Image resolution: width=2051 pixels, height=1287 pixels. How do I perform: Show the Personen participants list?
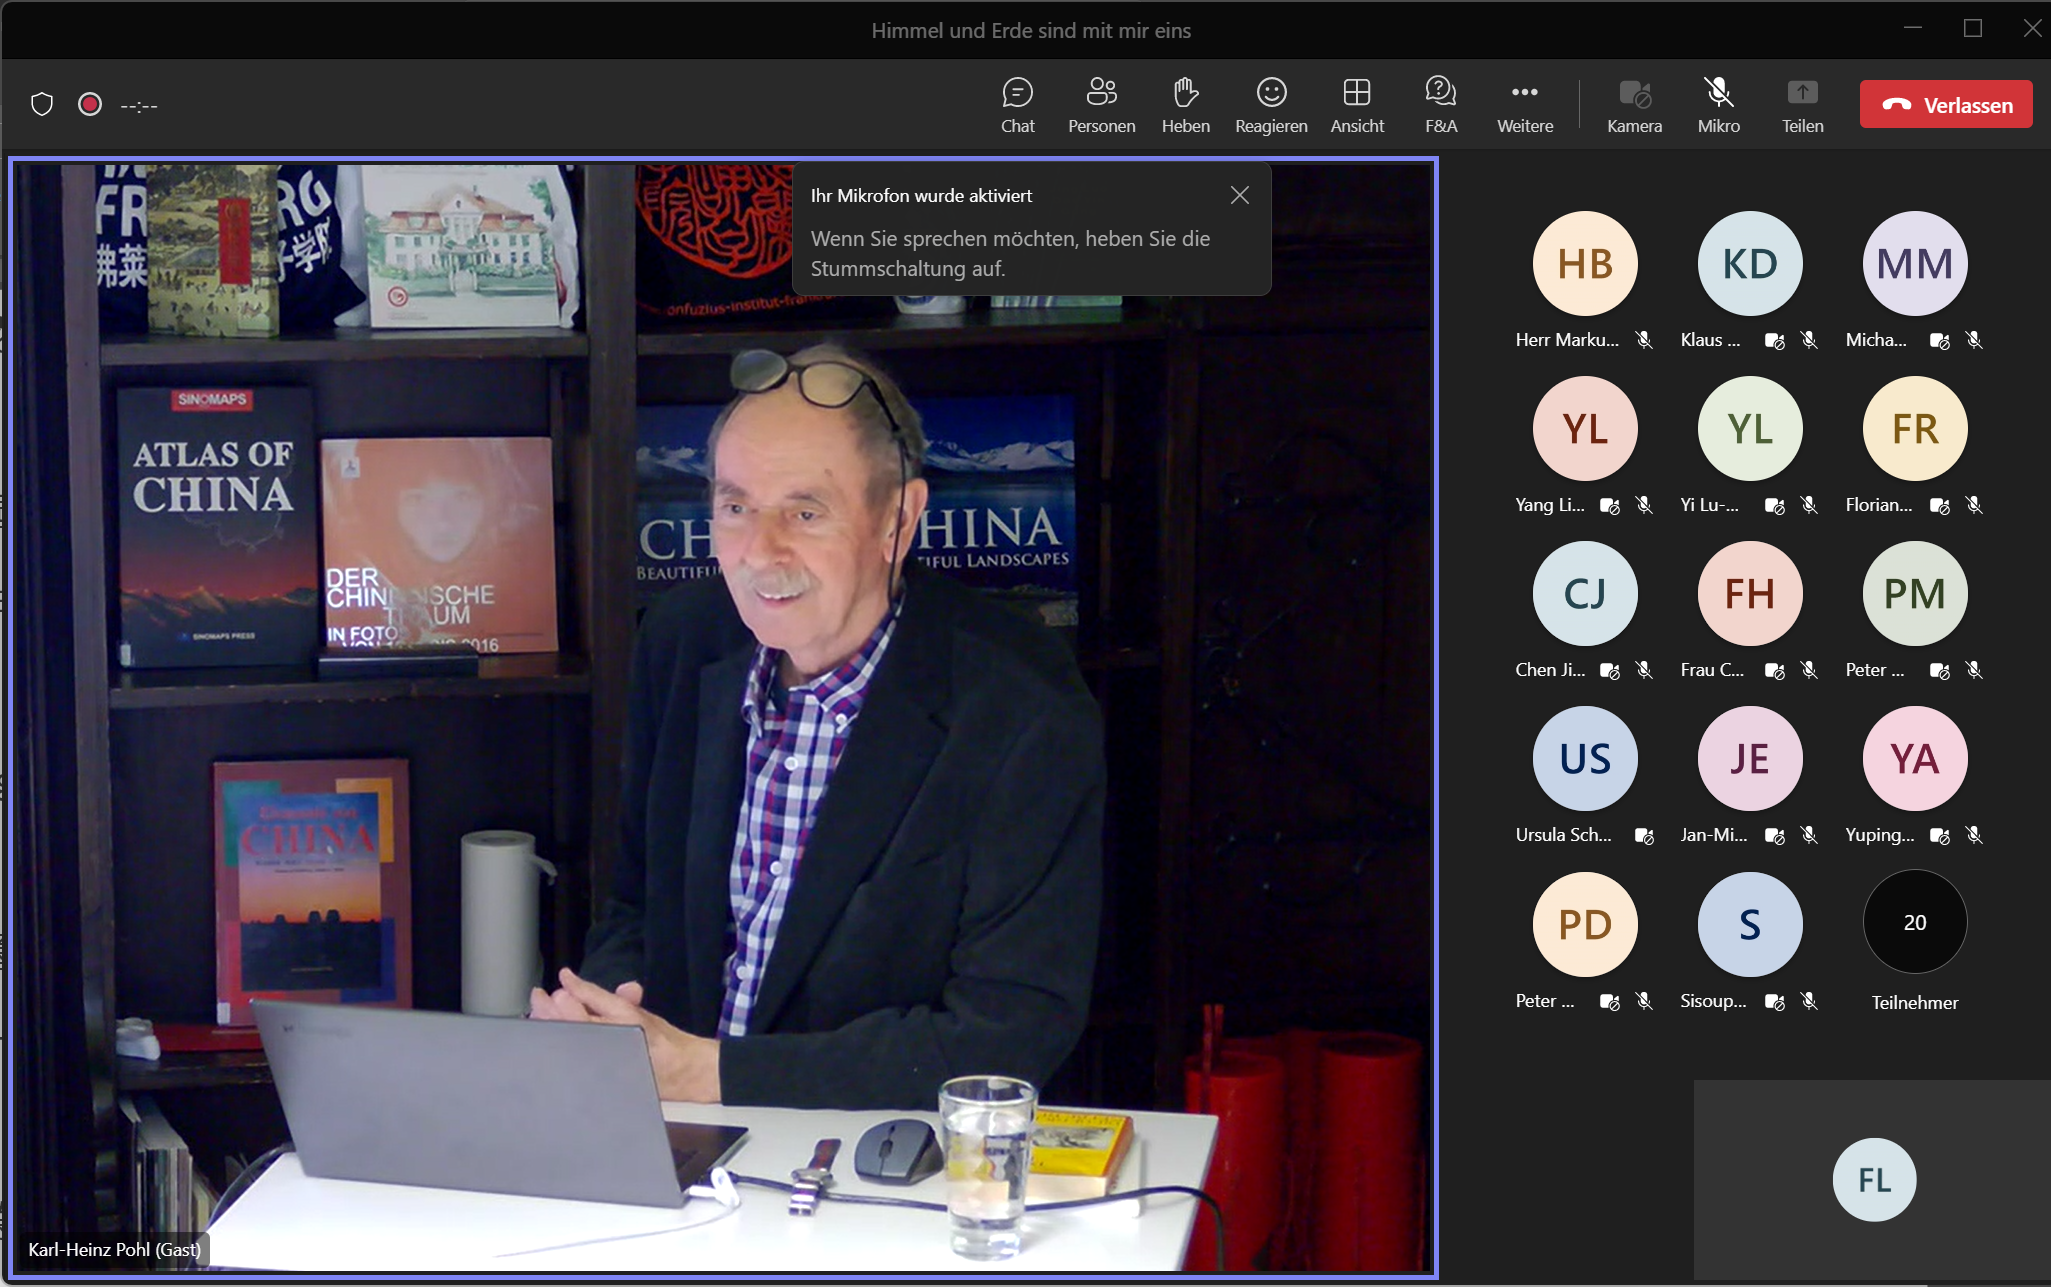pyautogui.click(x=1101, y=104)
